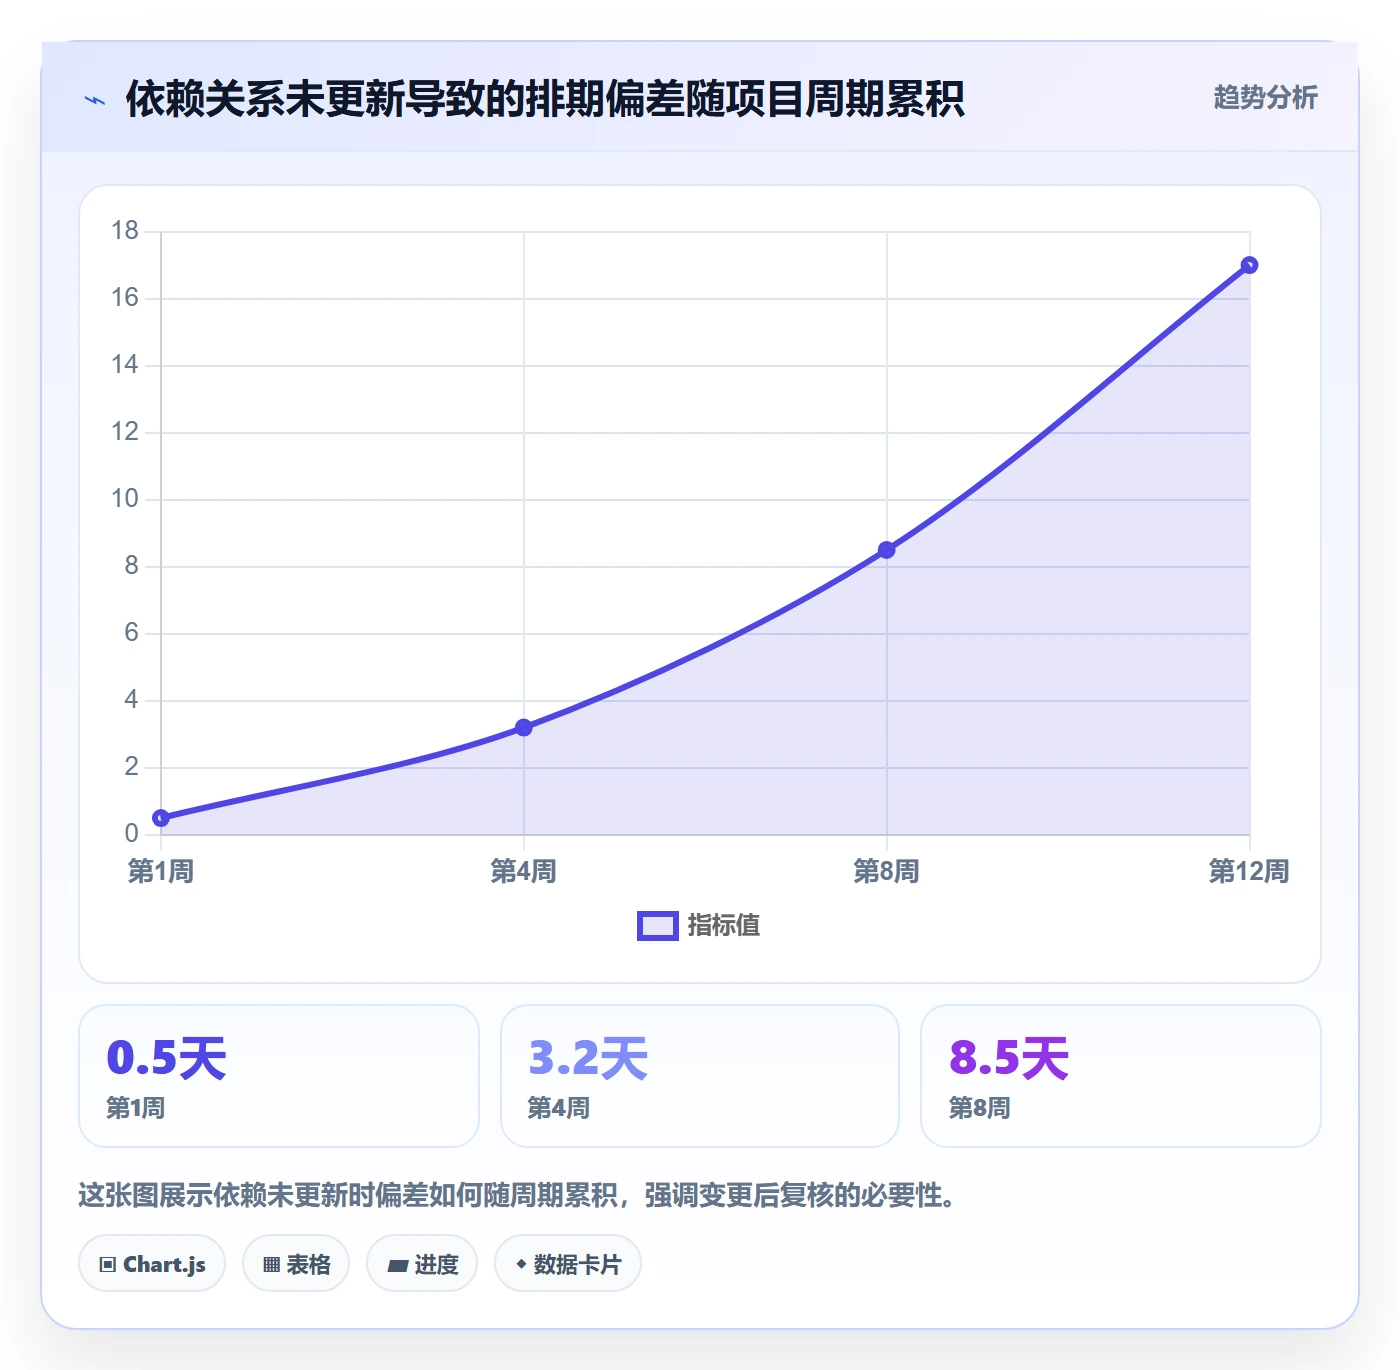Open the 8.5天 第8周 stat card
Viewport: 1400px width, 1370px height.
tap(1121, 1076)
